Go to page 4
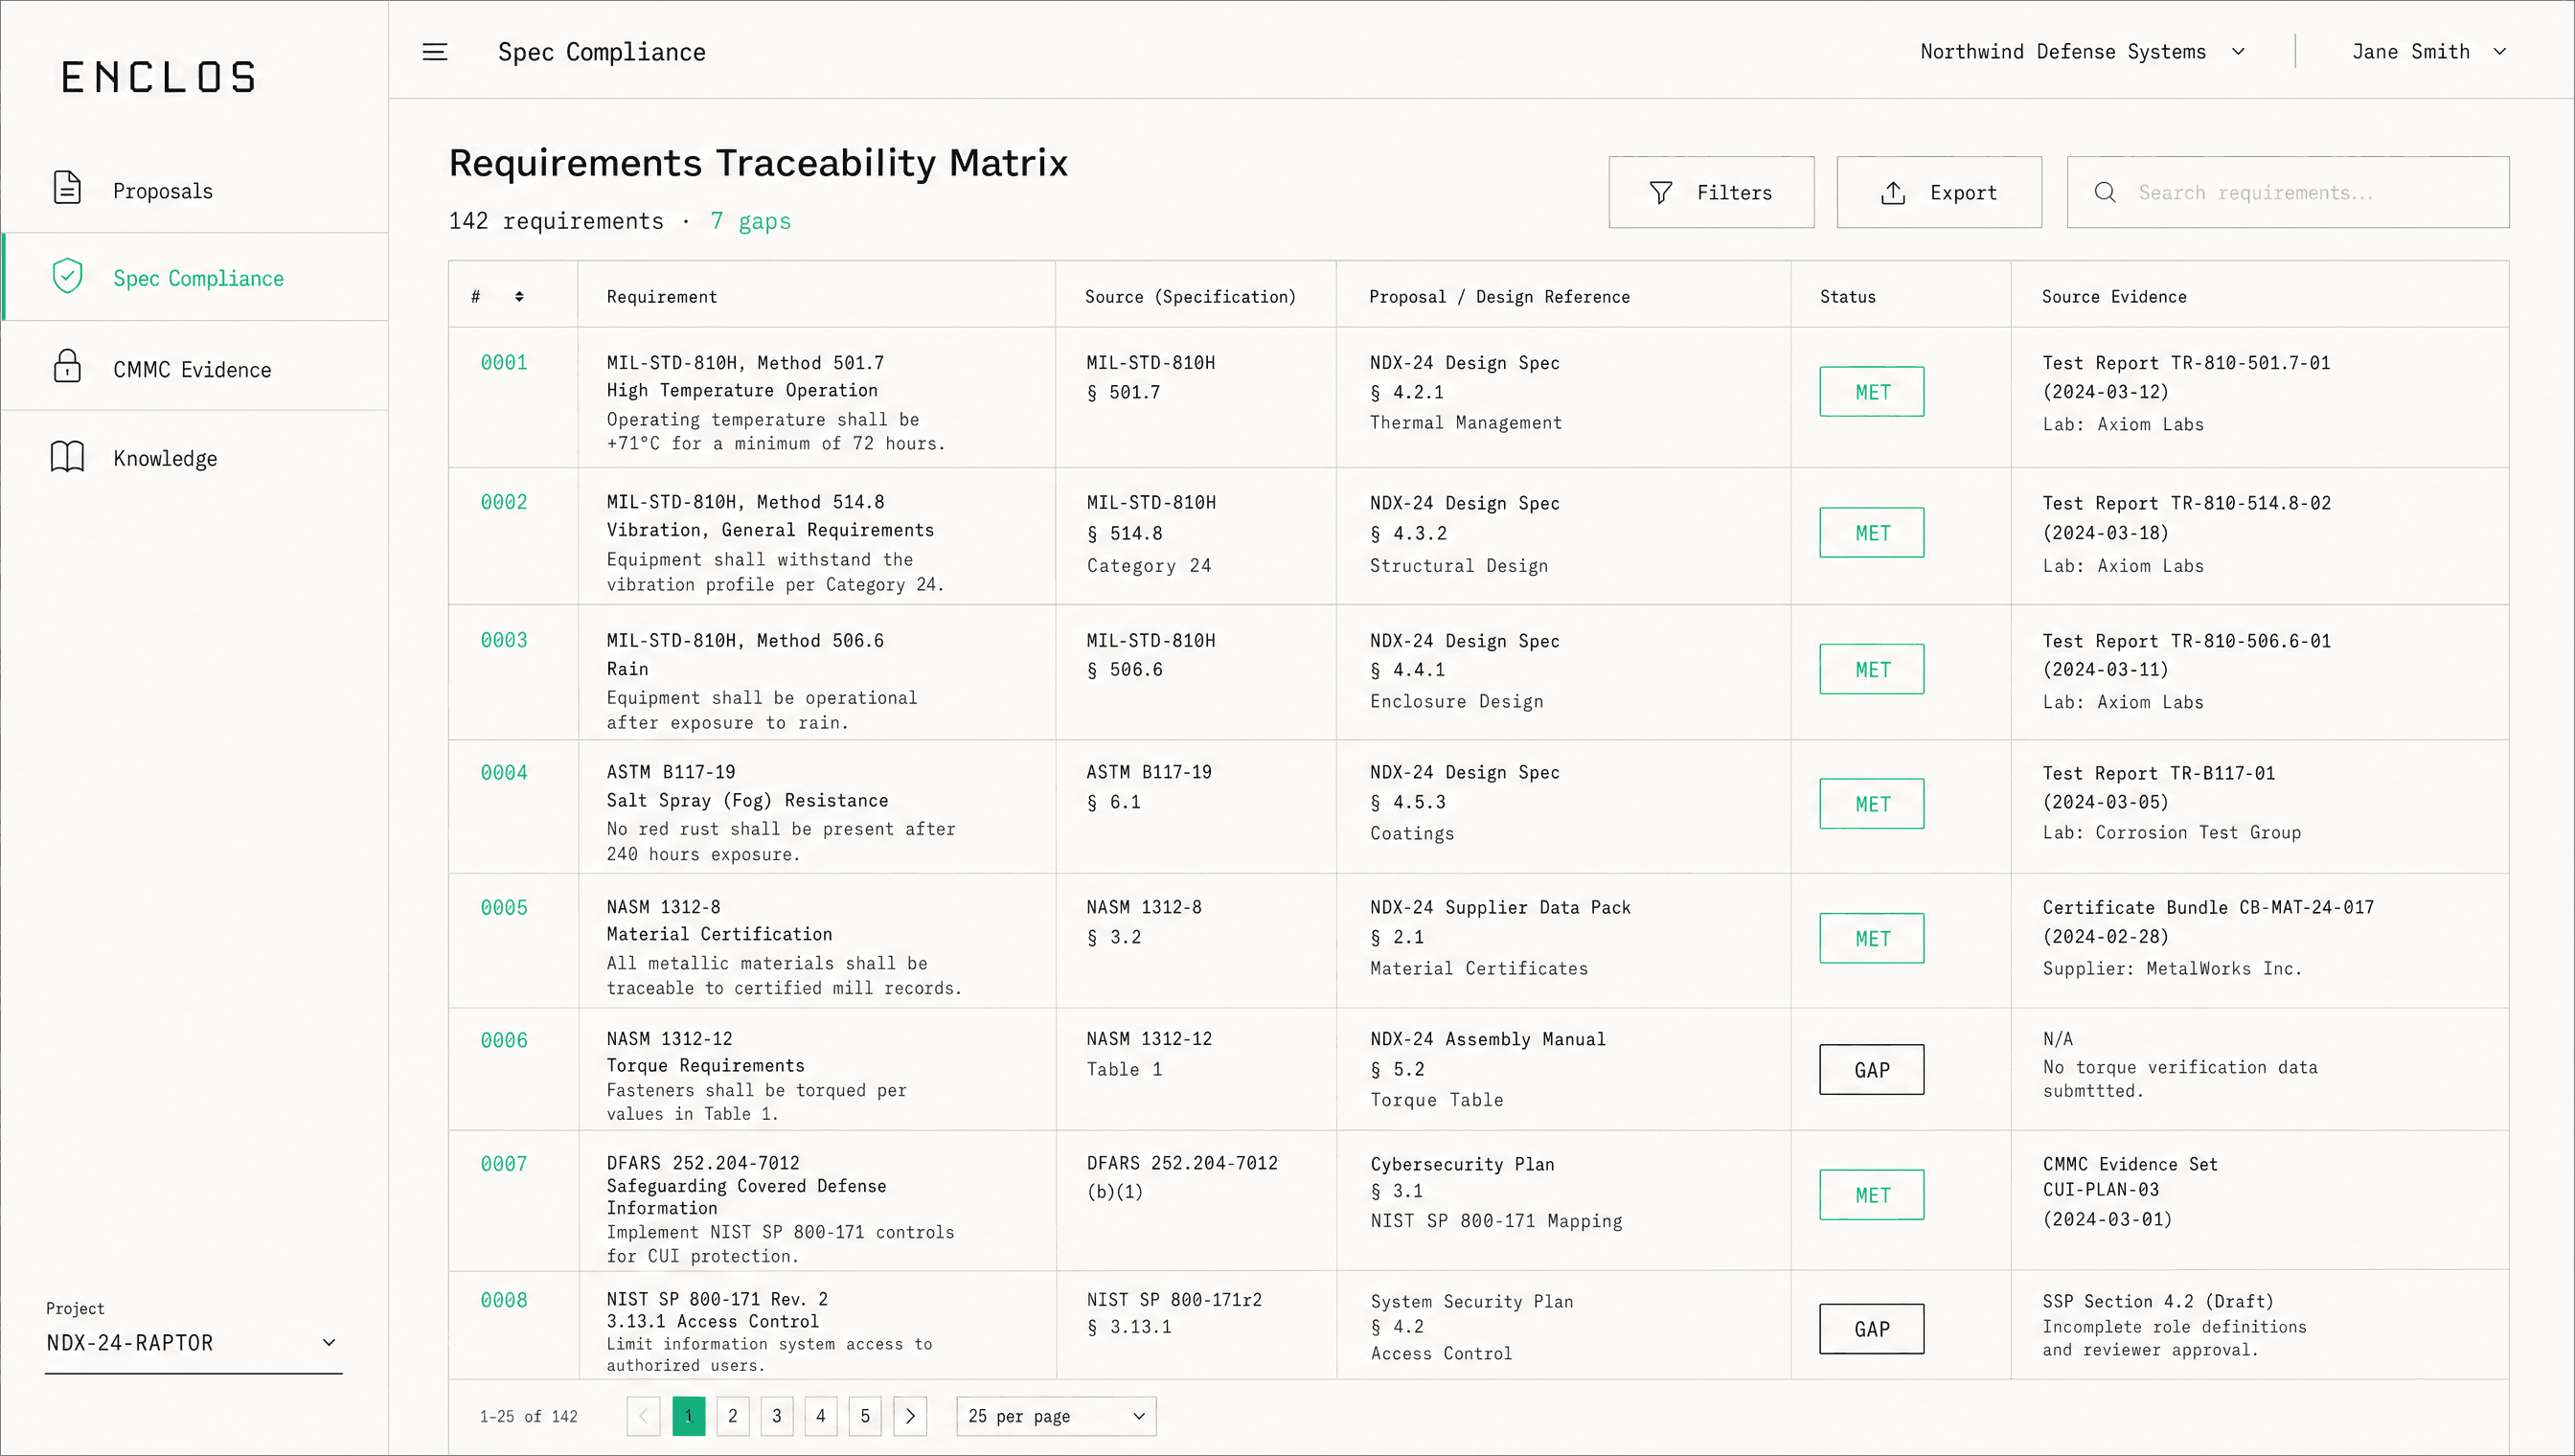The width and height of the screenshot is (2575, 1456). click(x=821, y=1416)
